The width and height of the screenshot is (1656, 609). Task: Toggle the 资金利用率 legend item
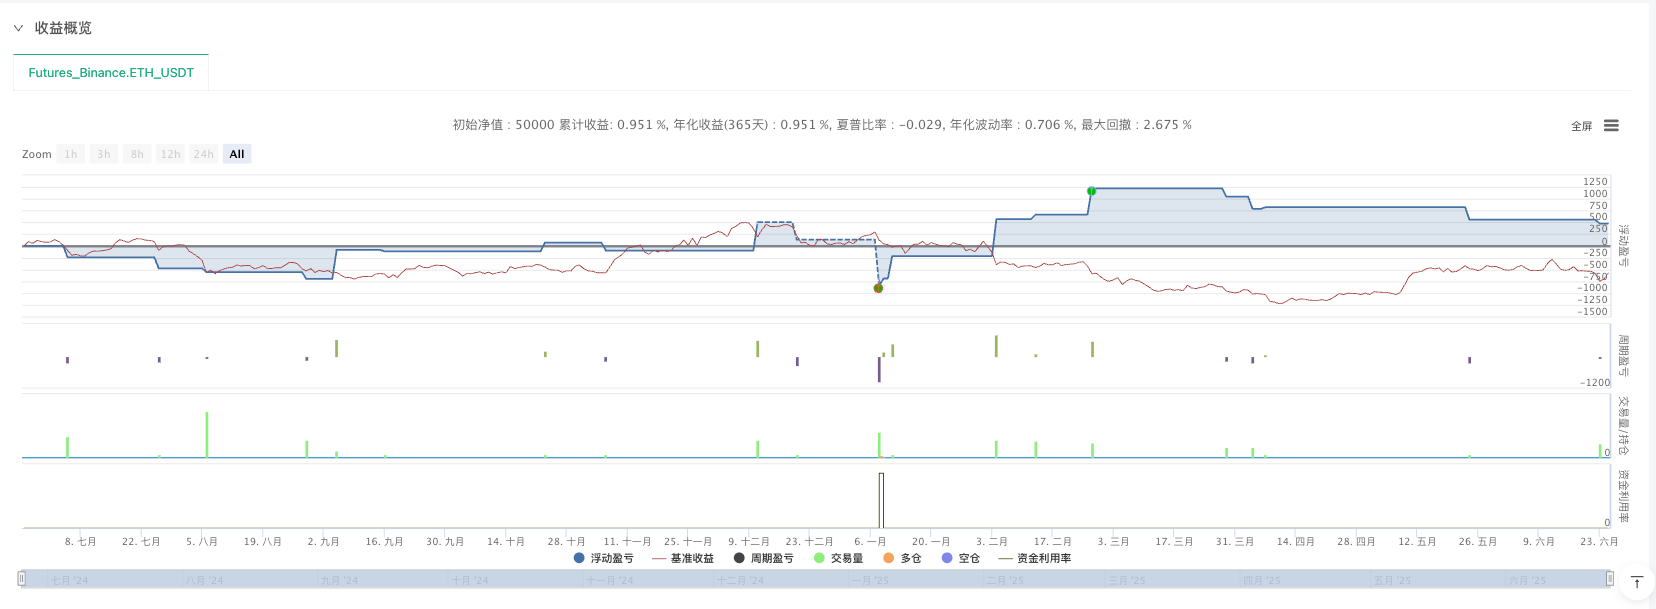[x=1035, y=558]
